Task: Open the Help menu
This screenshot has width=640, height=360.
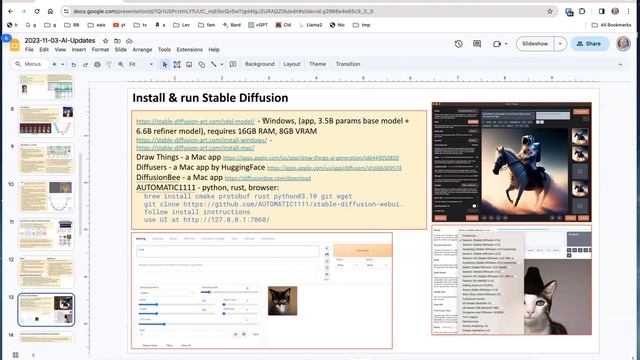Action: coord(214,50)
